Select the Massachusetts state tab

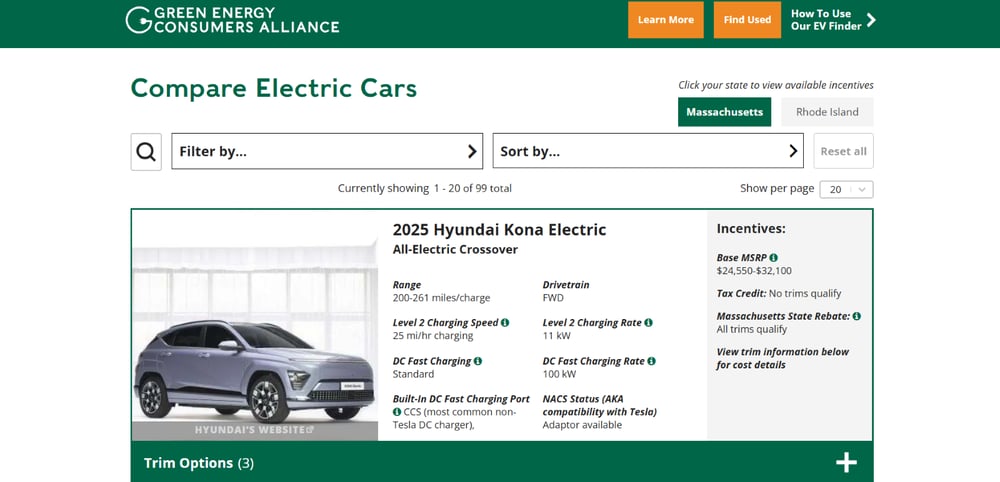pos(724,112)
